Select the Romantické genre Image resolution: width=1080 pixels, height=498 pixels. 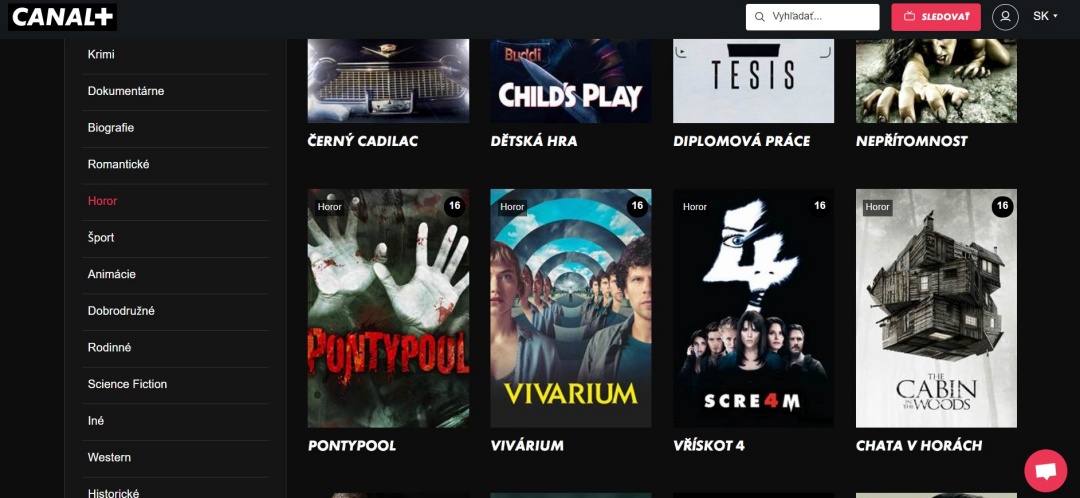118,165
